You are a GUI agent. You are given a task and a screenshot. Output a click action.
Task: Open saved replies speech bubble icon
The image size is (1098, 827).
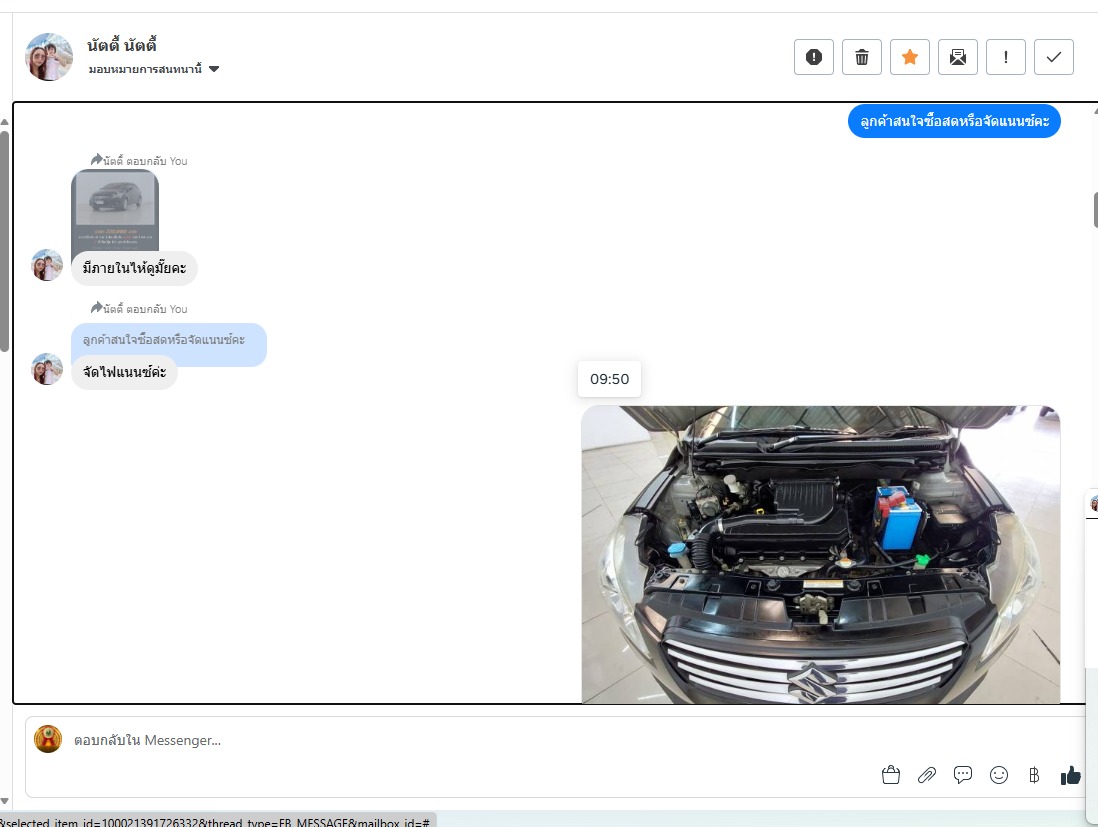(963, 775)
